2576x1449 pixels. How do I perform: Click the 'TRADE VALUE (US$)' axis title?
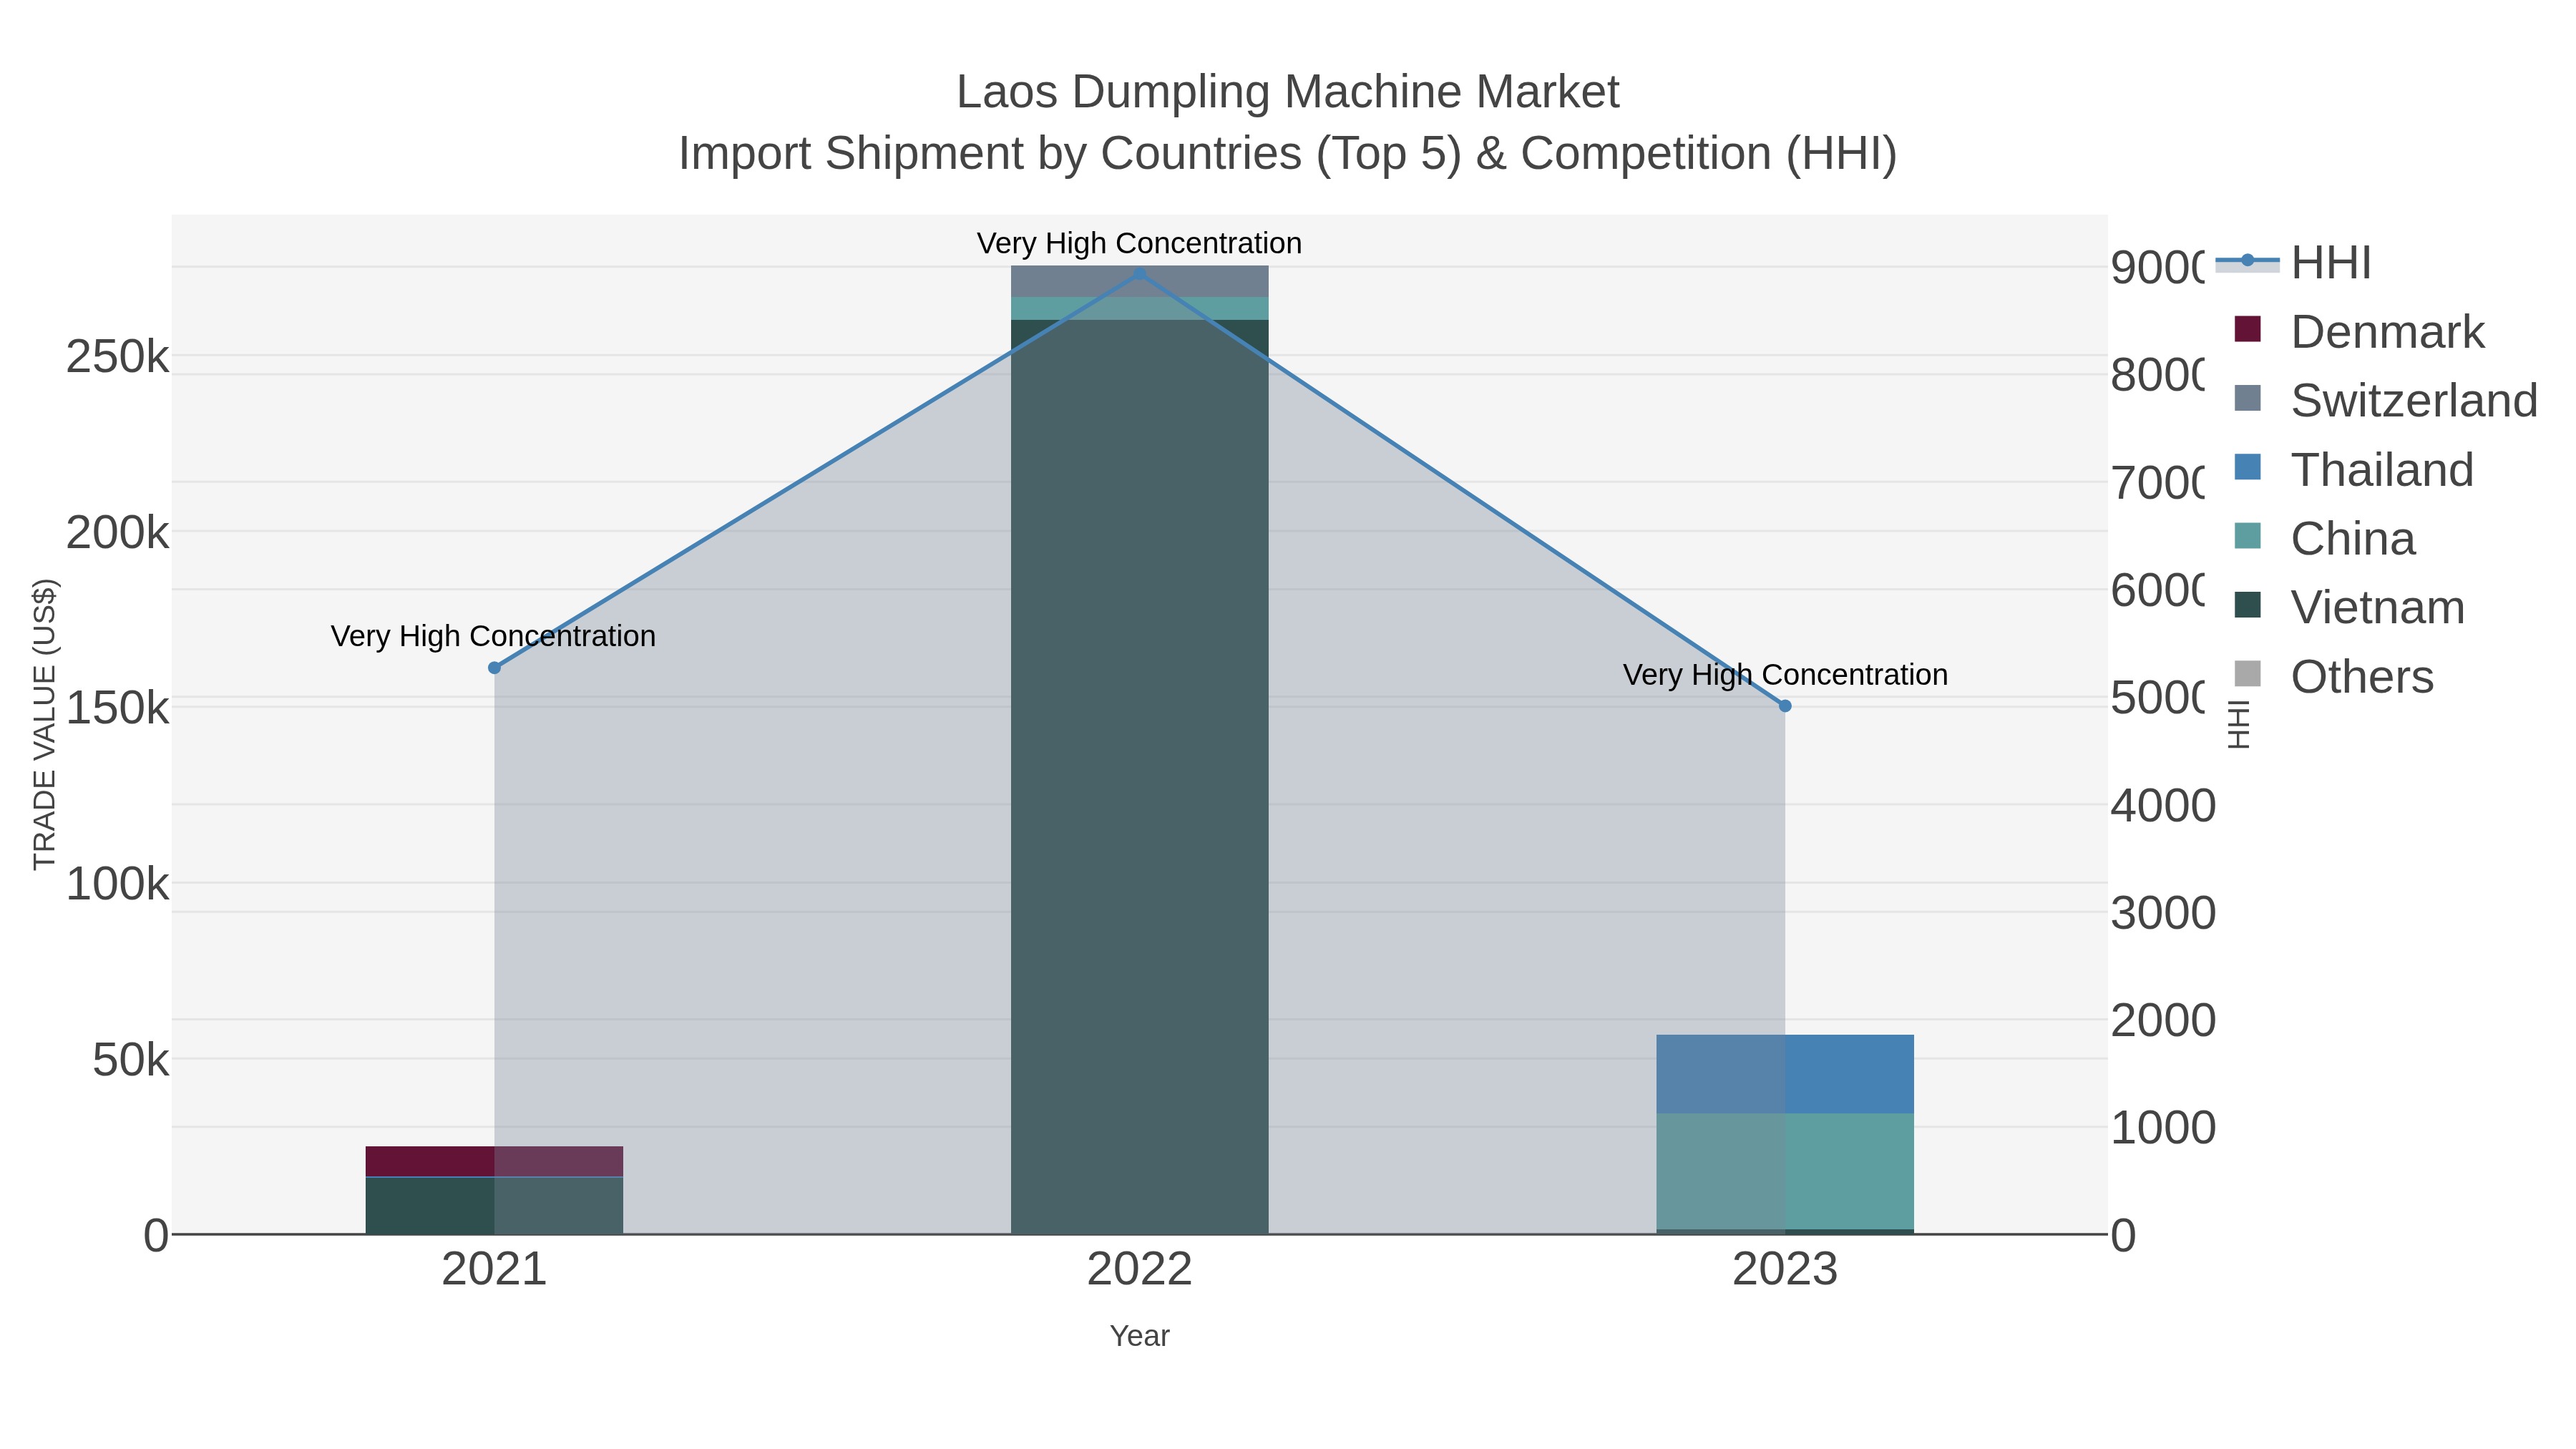tap(45, 724)
